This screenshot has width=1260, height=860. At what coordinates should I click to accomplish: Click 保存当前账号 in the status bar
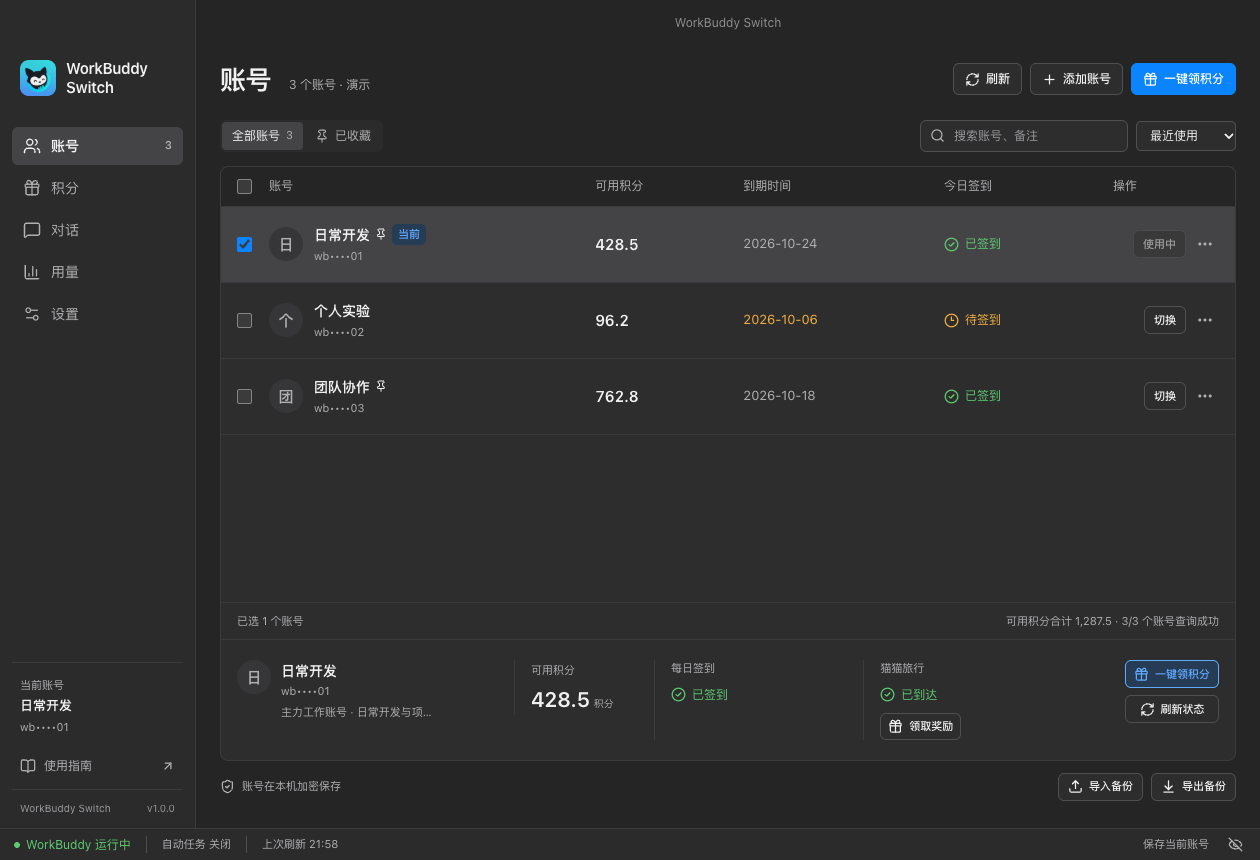point(1175,844)
